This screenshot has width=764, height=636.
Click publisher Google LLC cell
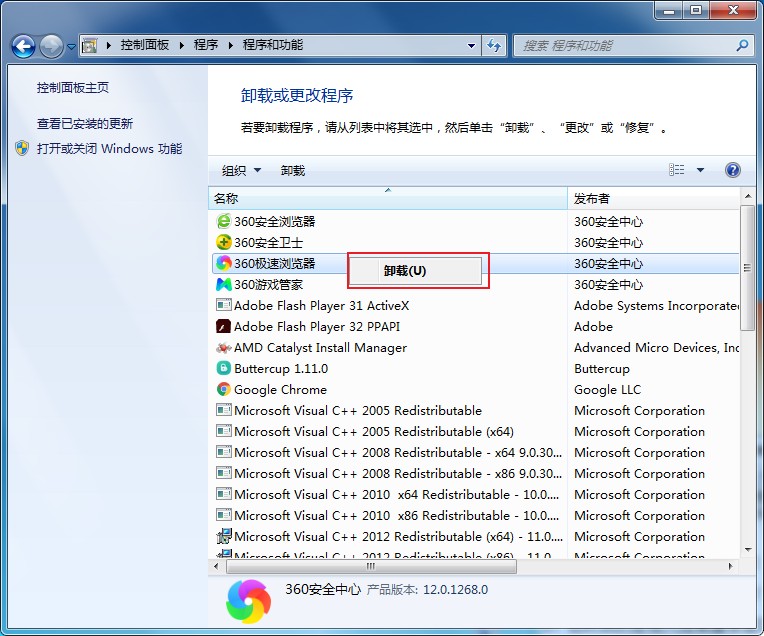(607, 389)
